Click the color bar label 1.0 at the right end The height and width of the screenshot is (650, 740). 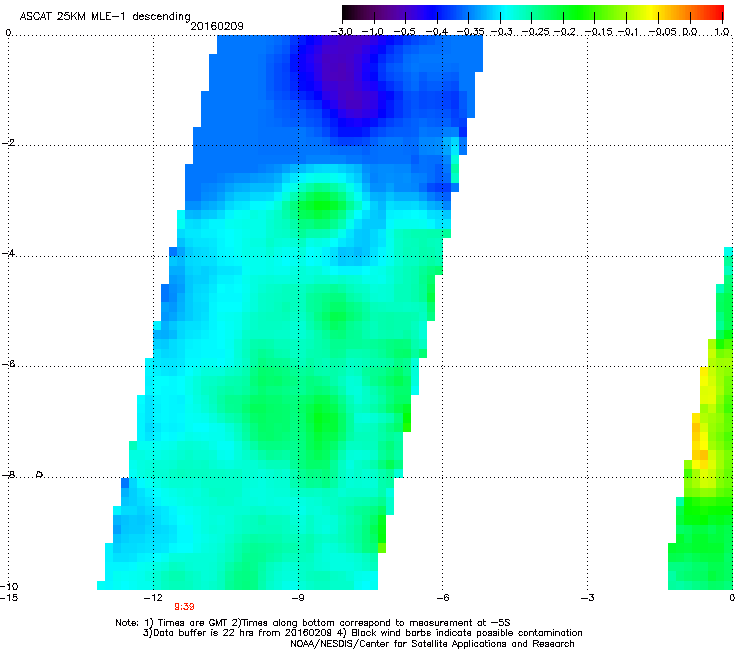pos(722,32)
